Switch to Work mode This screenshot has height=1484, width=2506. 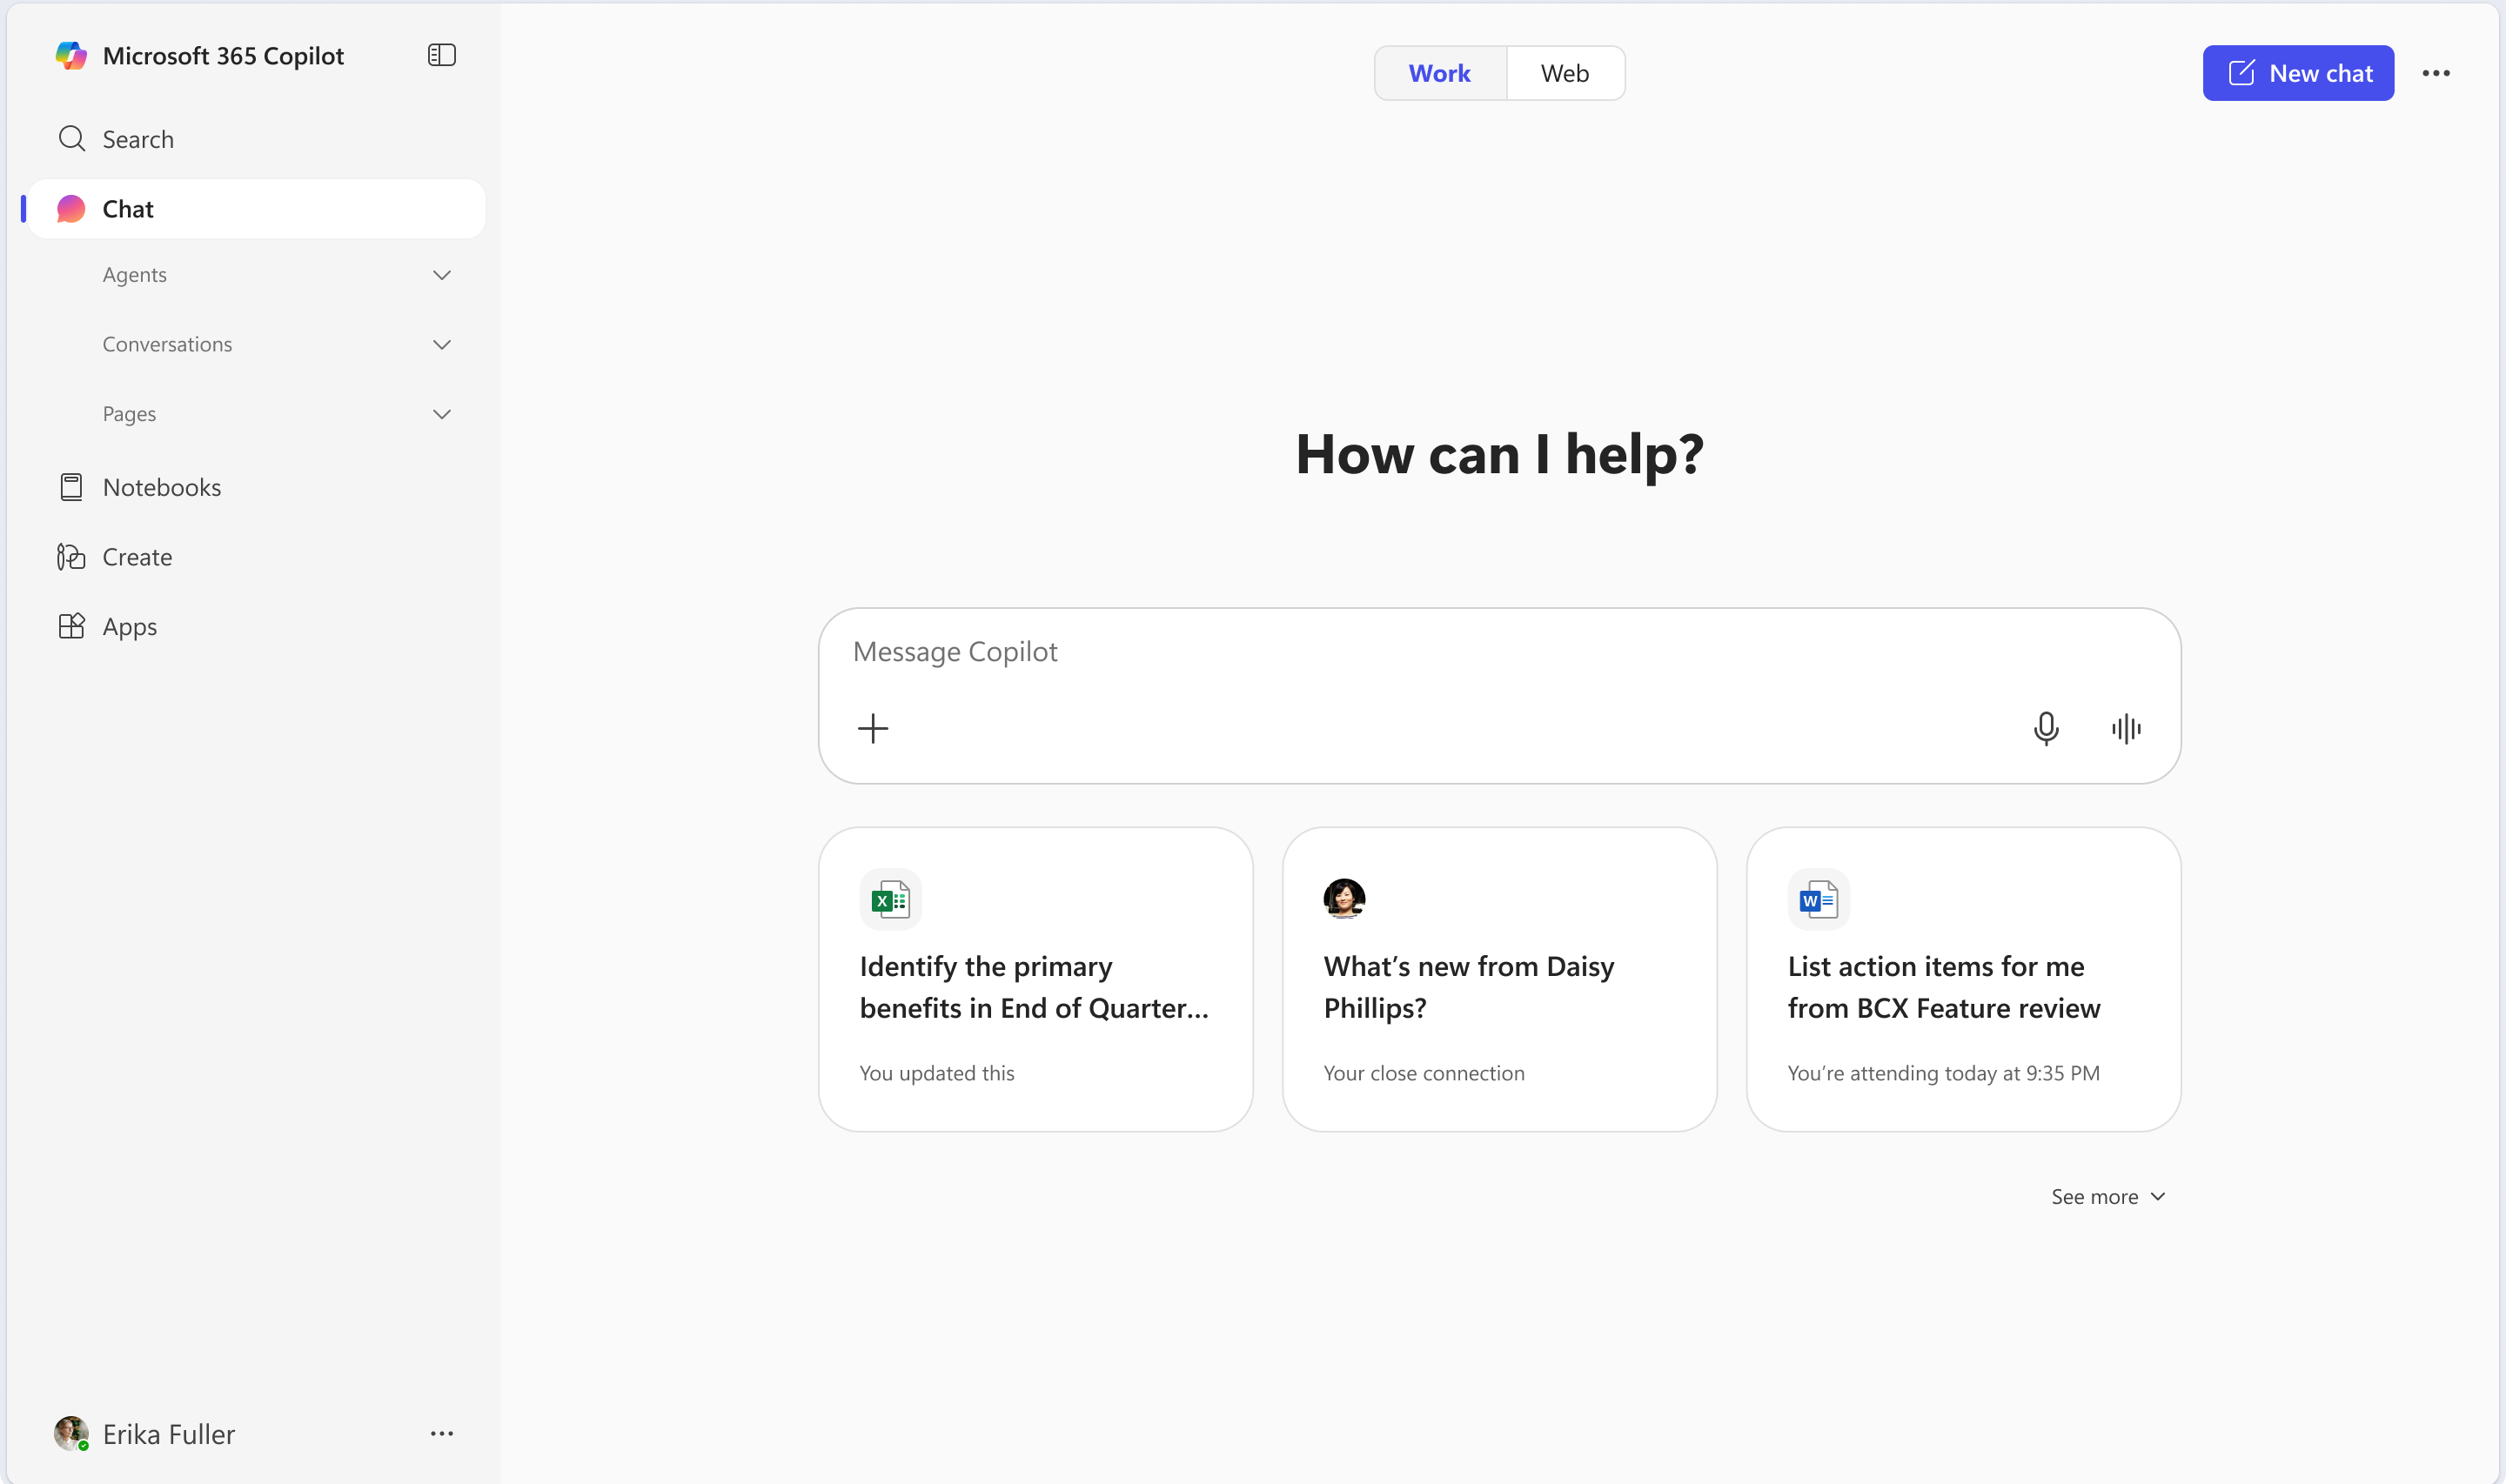point(1439,73)
